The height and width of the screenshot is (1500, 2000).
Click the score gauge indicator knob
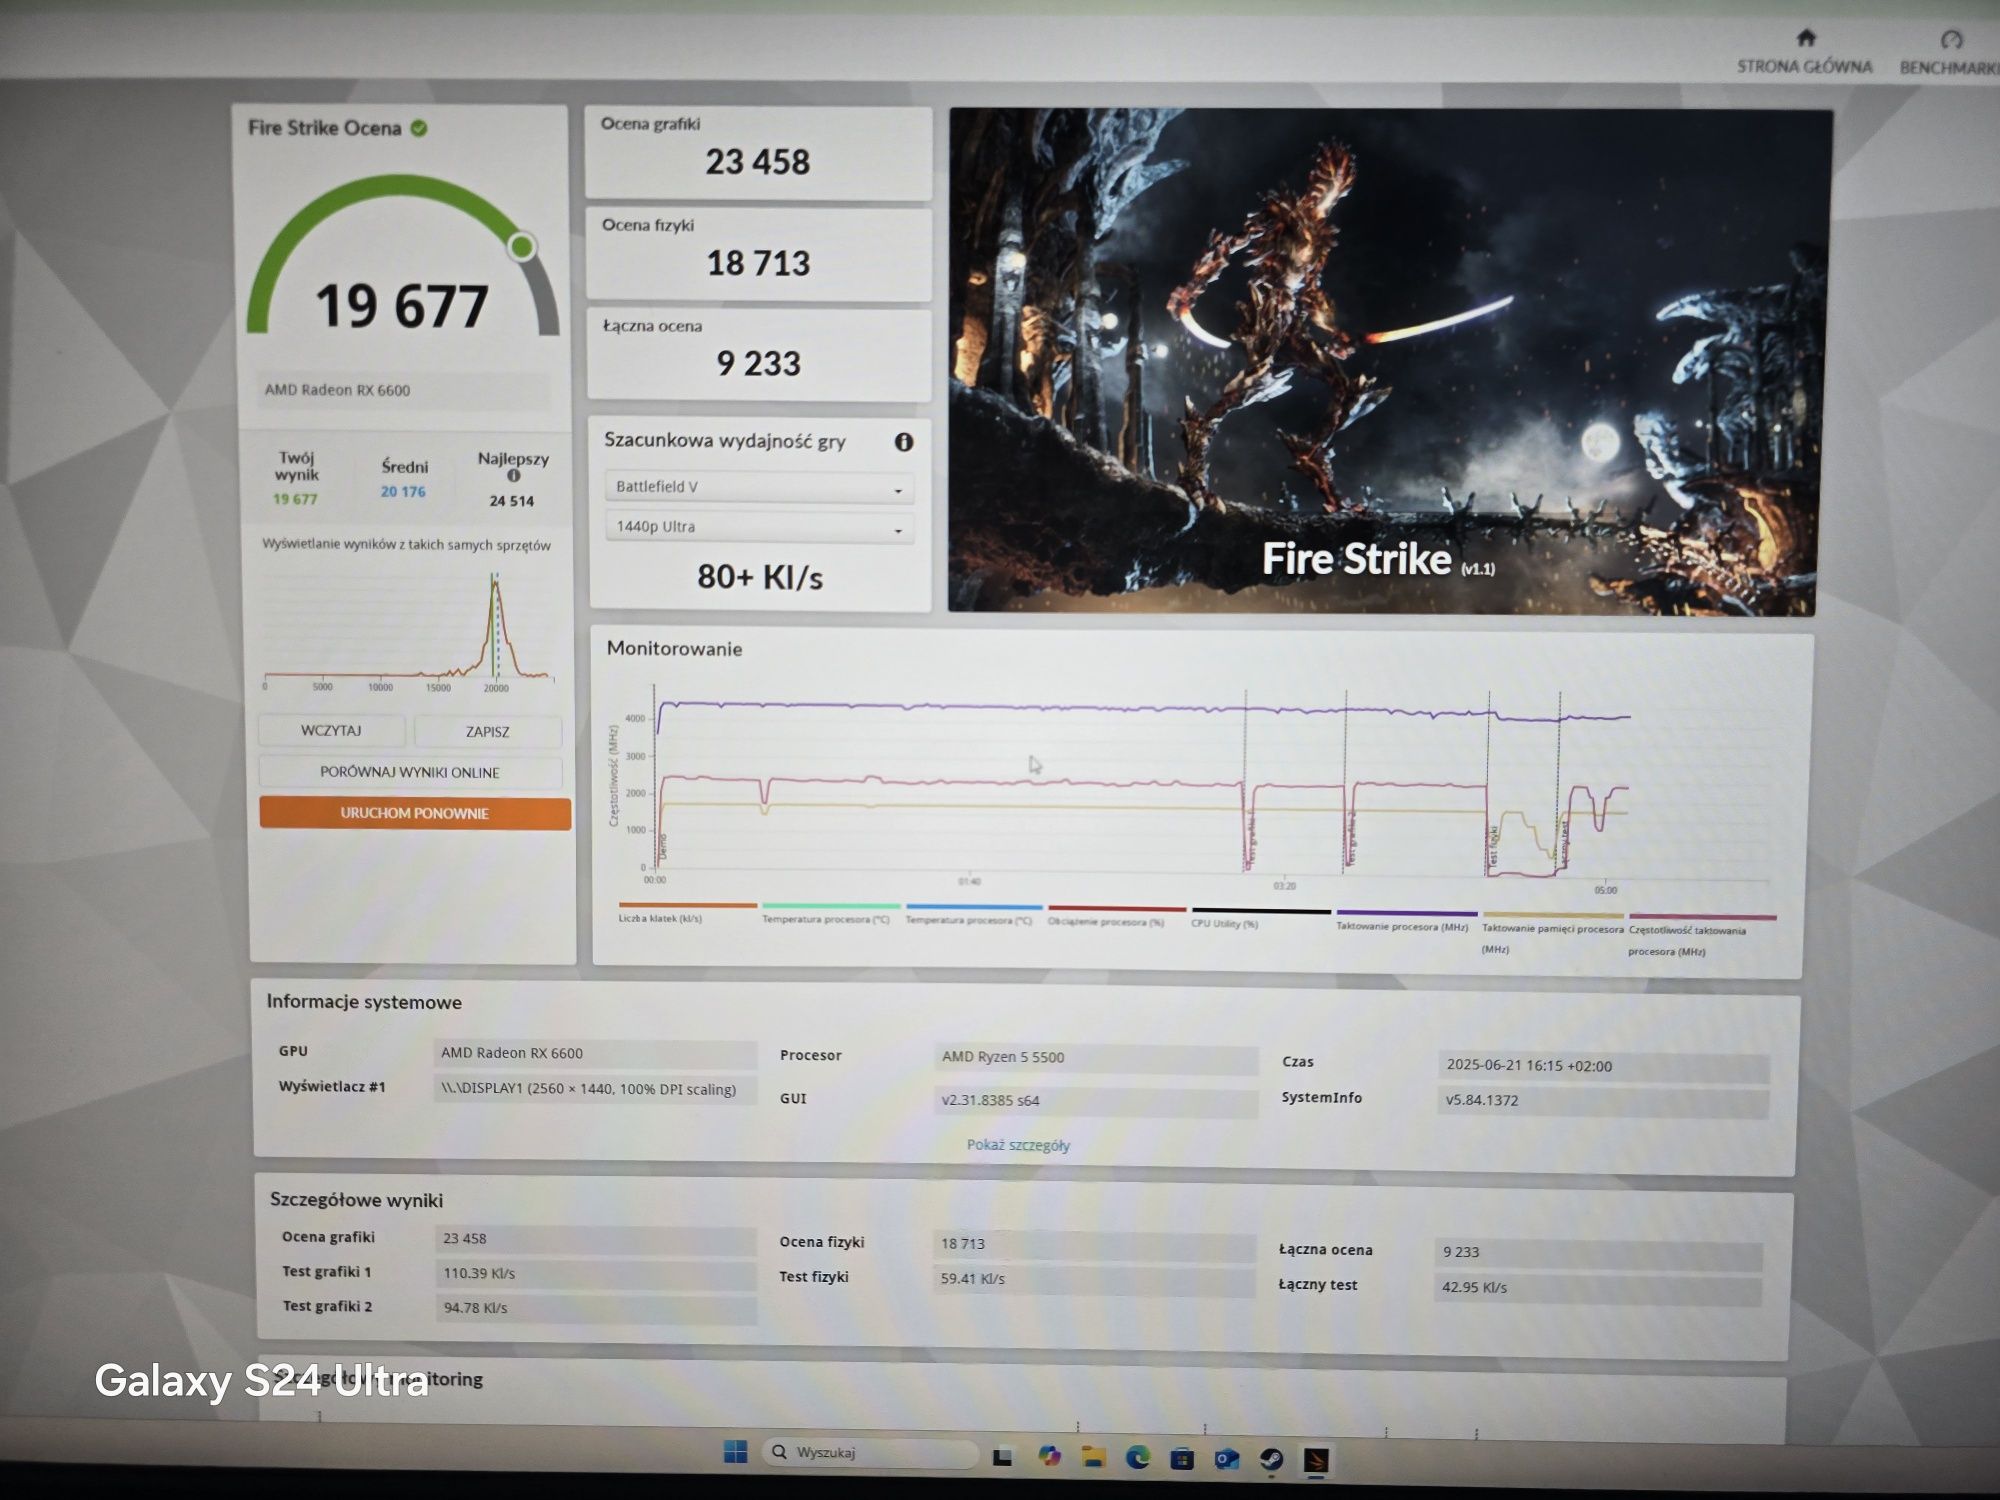pos(521,246)
